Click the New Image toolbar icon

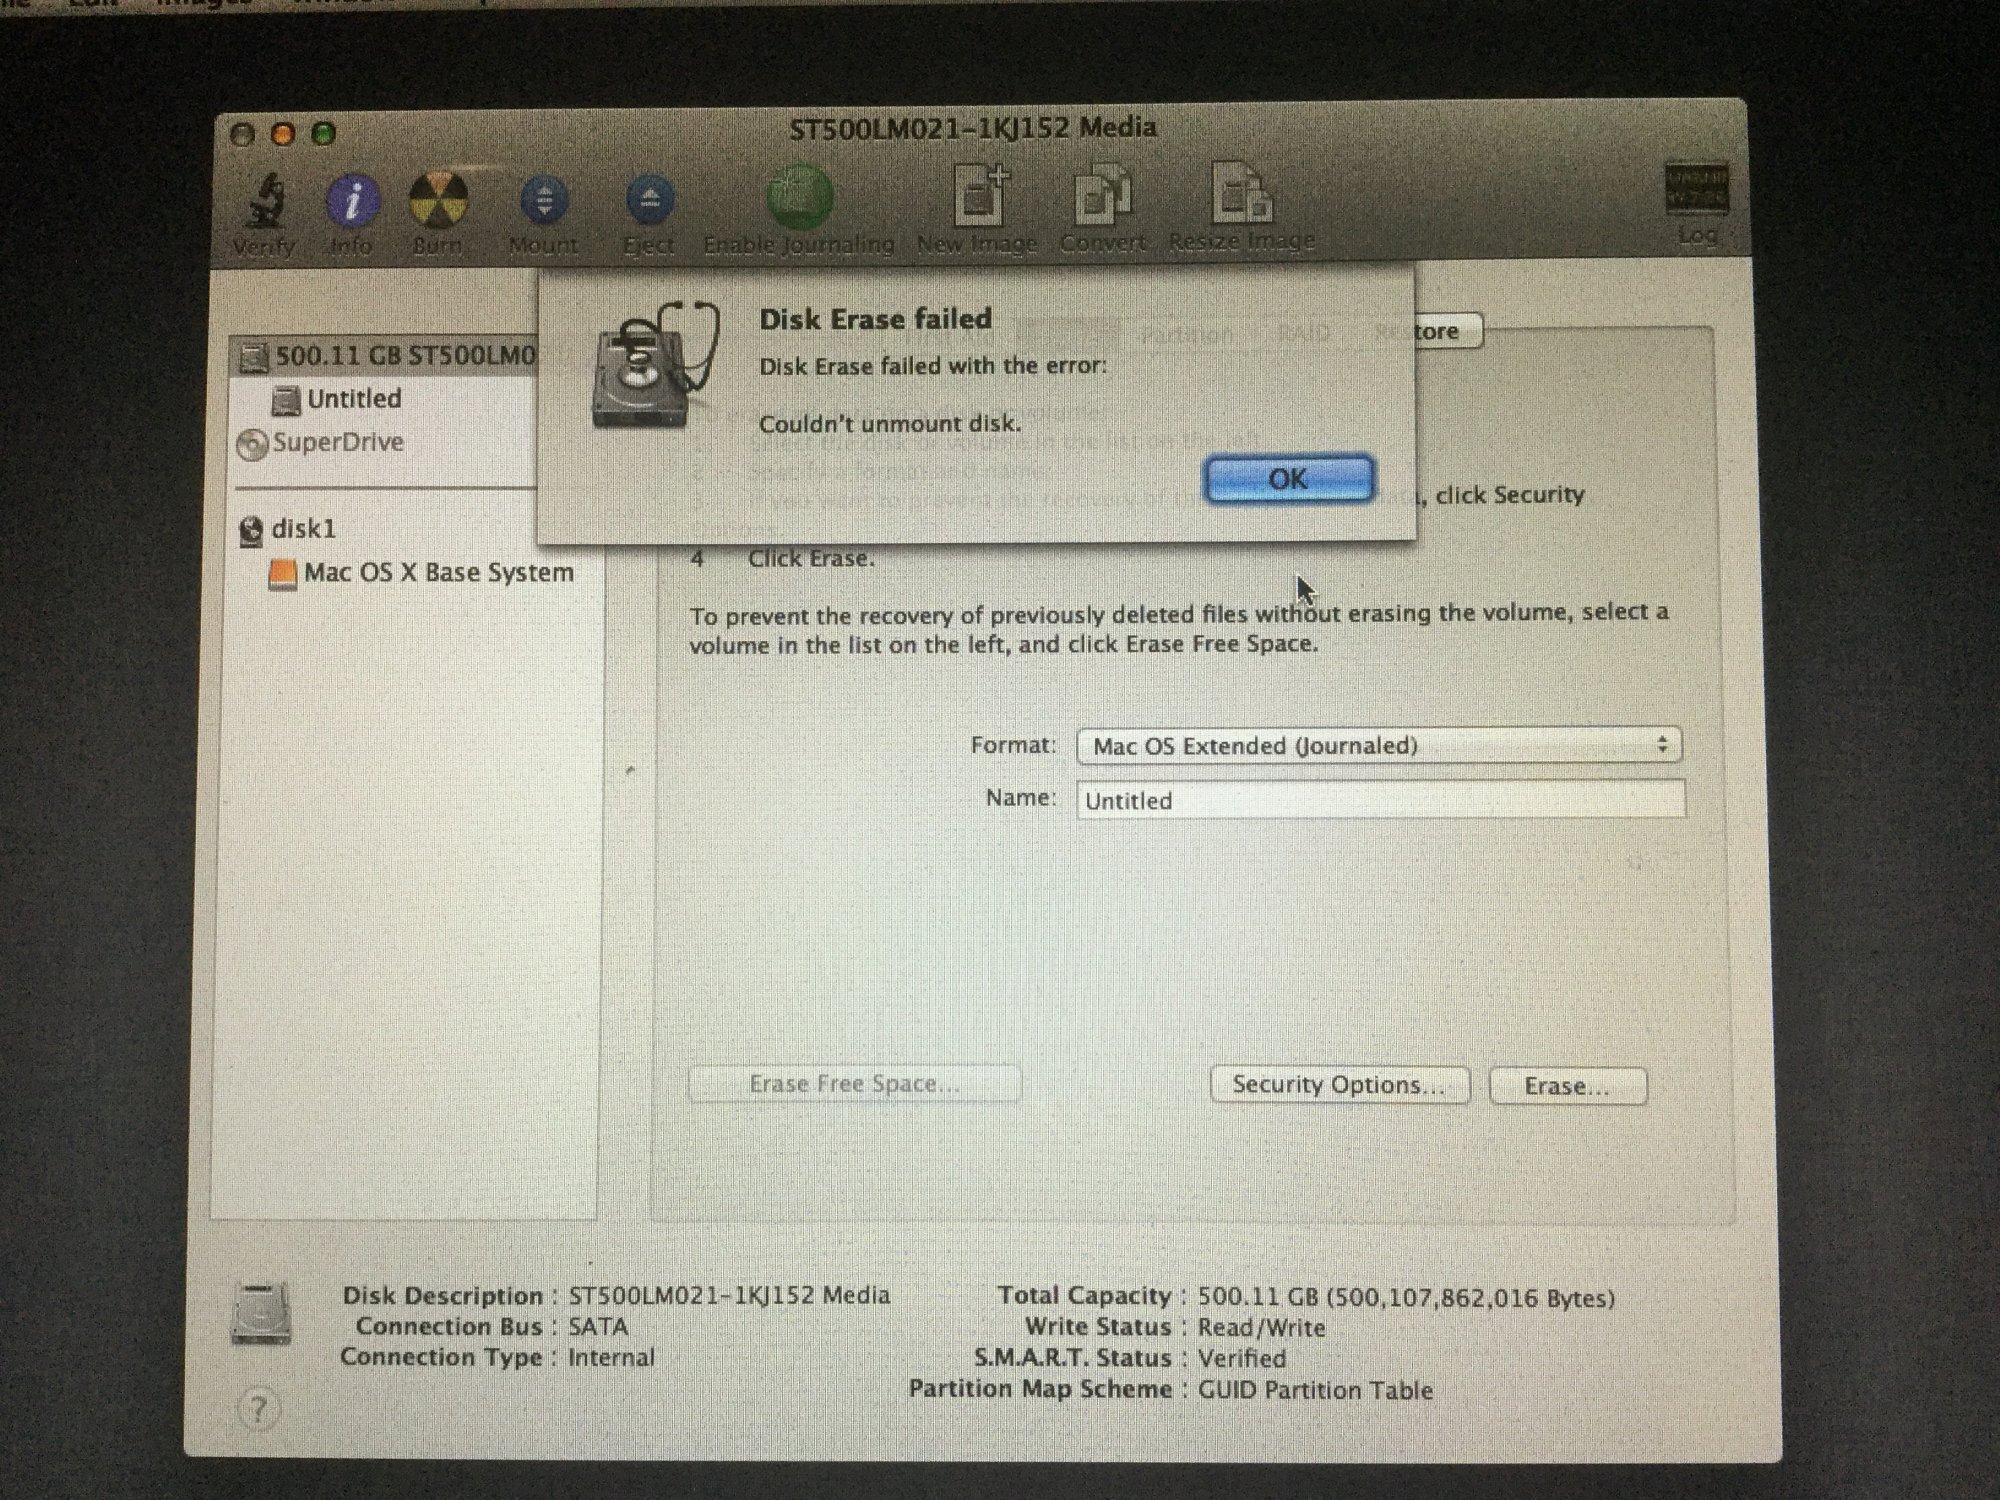(x=980, y=194)
